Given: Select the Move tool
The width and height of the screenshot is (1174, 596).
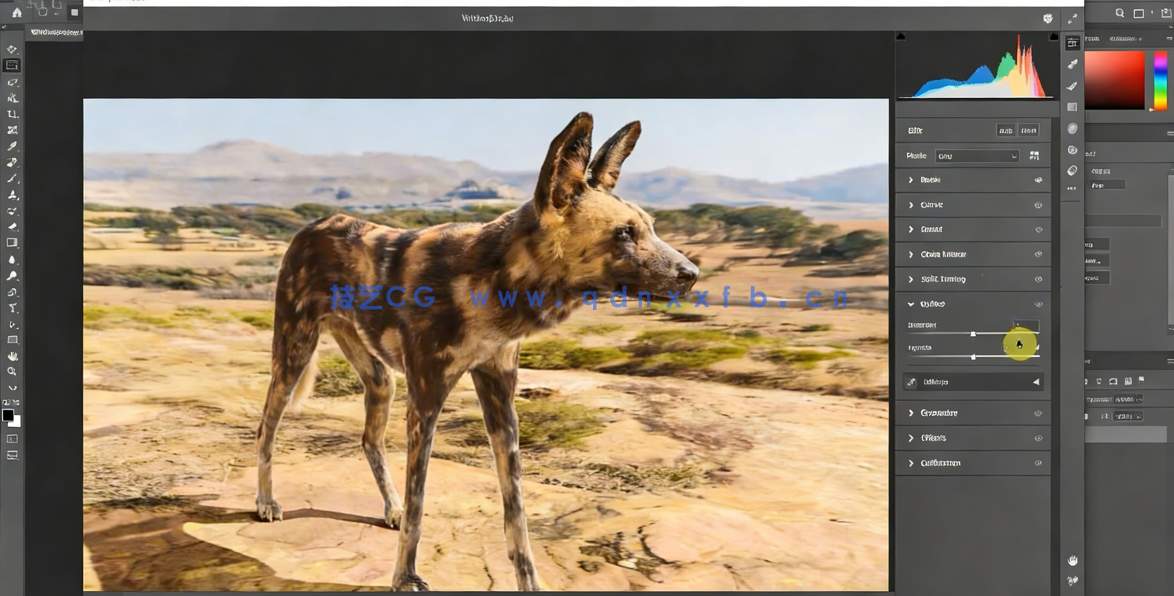Looking at the screenshot, I should 12,47.
